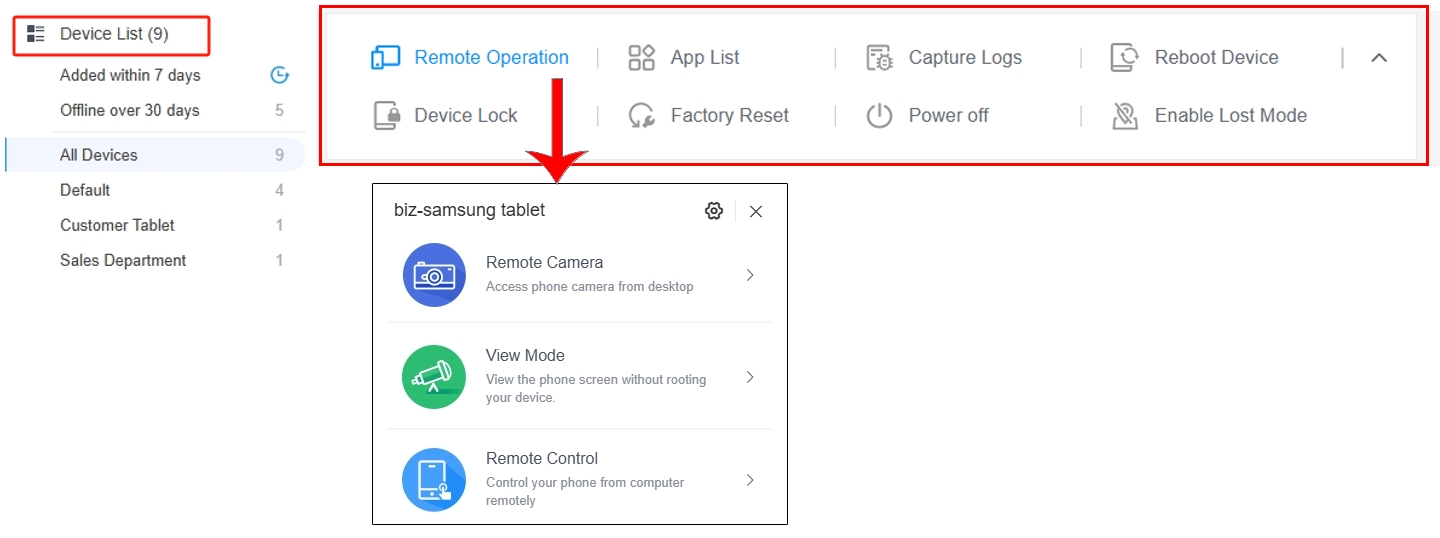Open the Remote Camera option
The height and width of the screenshot is (538, 1440).
point(580,275)
